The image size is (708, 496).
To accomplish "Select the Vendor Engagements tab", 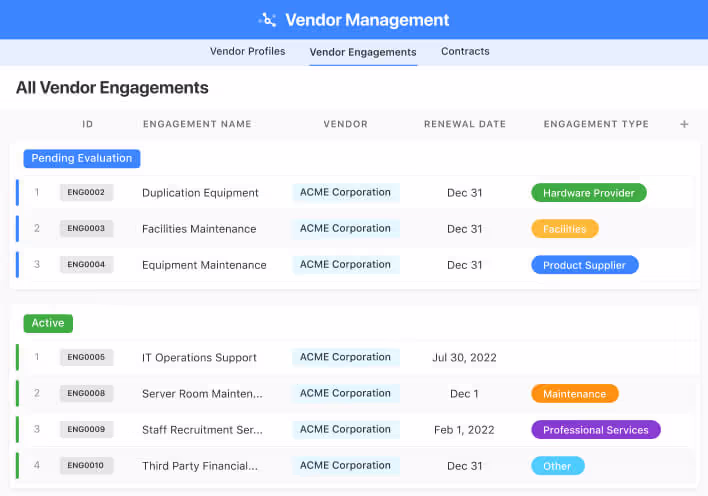I will (363, 52).
